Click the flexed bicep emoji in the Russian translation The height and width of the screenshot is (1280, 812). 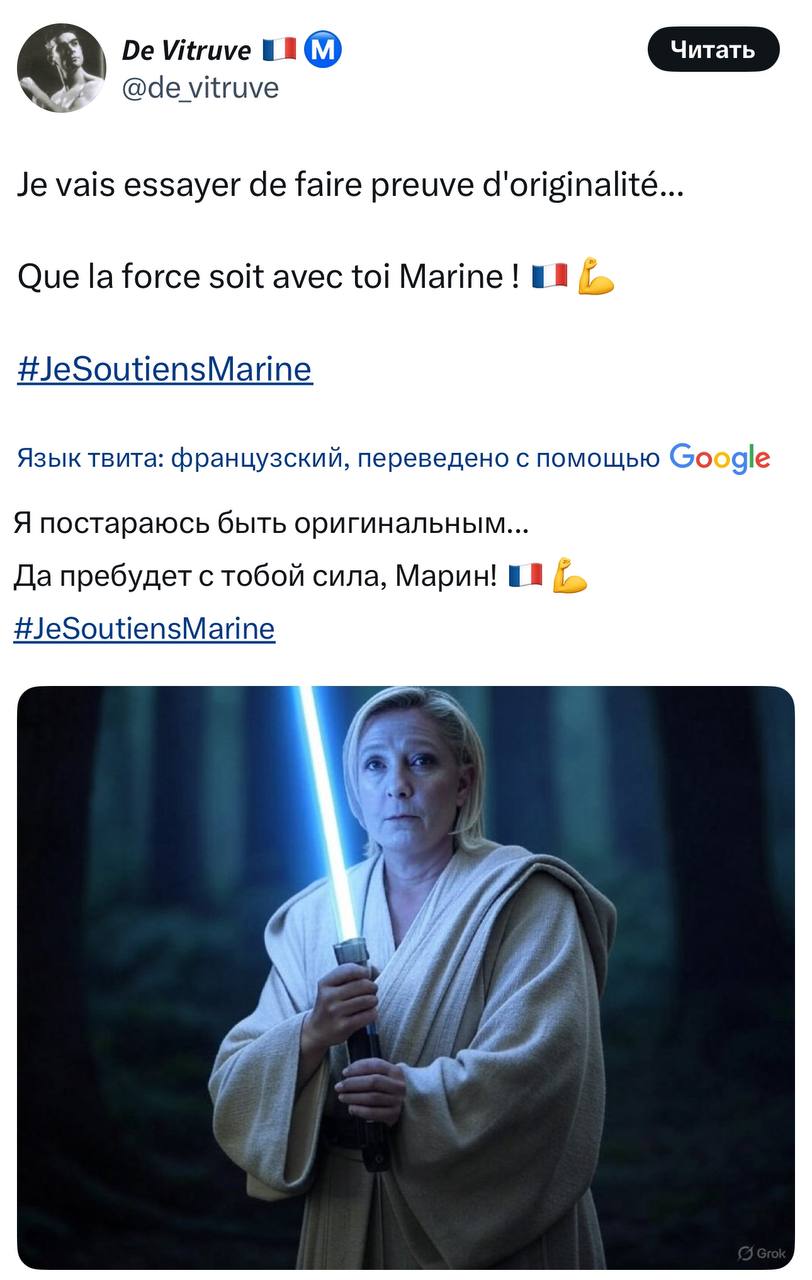click(569, 575)
